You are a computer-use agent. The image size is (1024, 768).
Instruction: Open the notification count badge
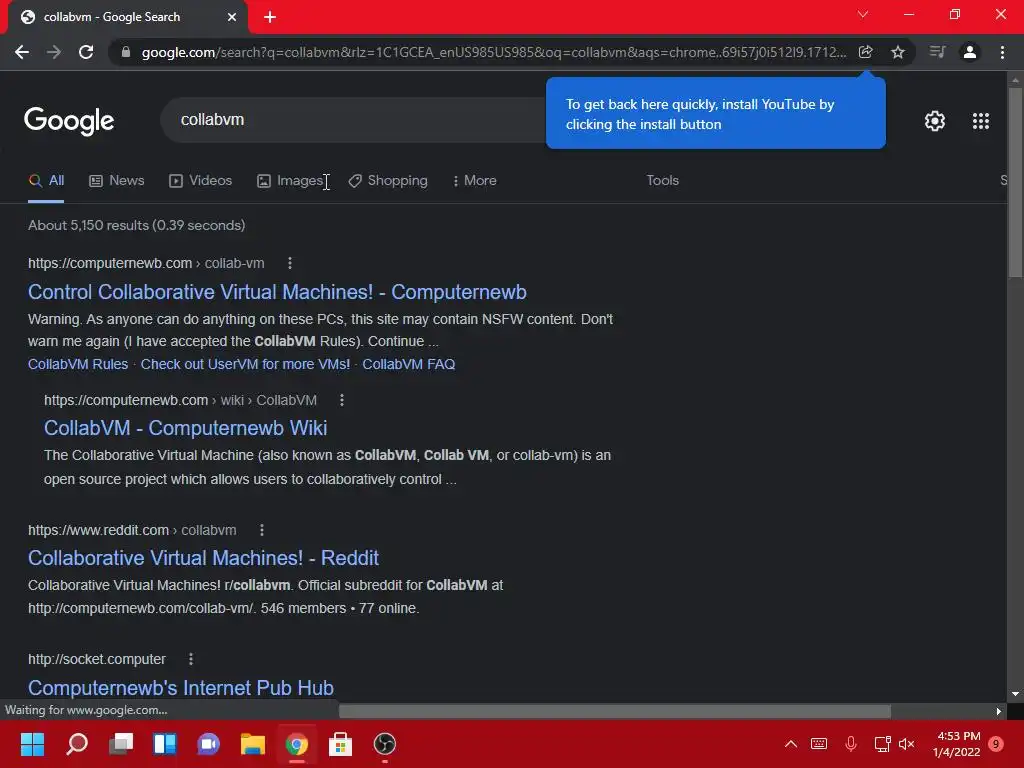(x=996, y=744)
